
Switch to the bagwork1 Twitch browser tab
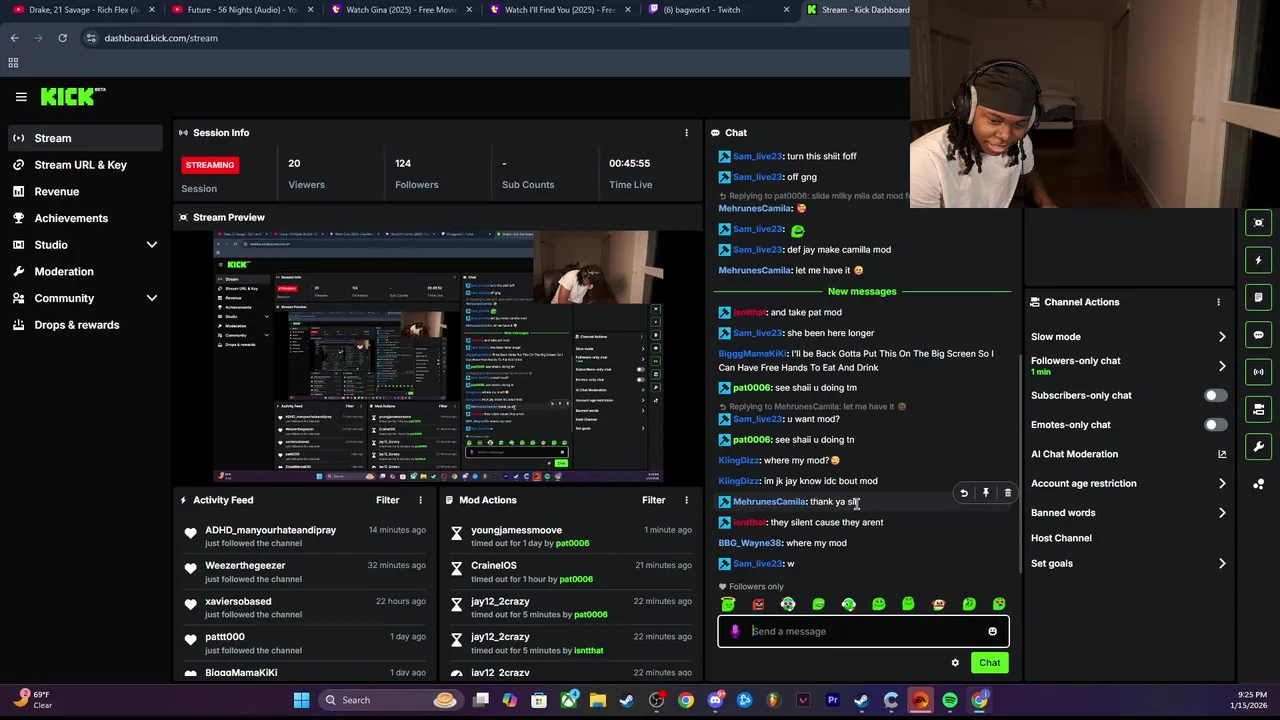point(716,10)
